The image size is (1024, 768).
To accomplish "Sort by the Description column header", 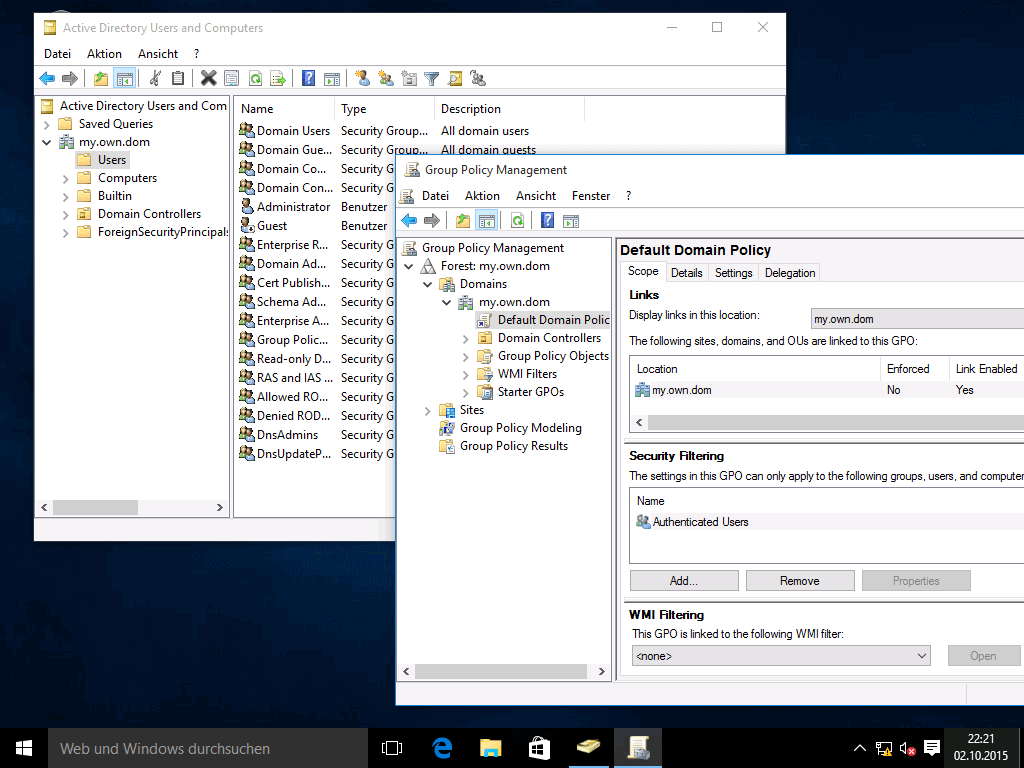I will (x=509, y=109).
